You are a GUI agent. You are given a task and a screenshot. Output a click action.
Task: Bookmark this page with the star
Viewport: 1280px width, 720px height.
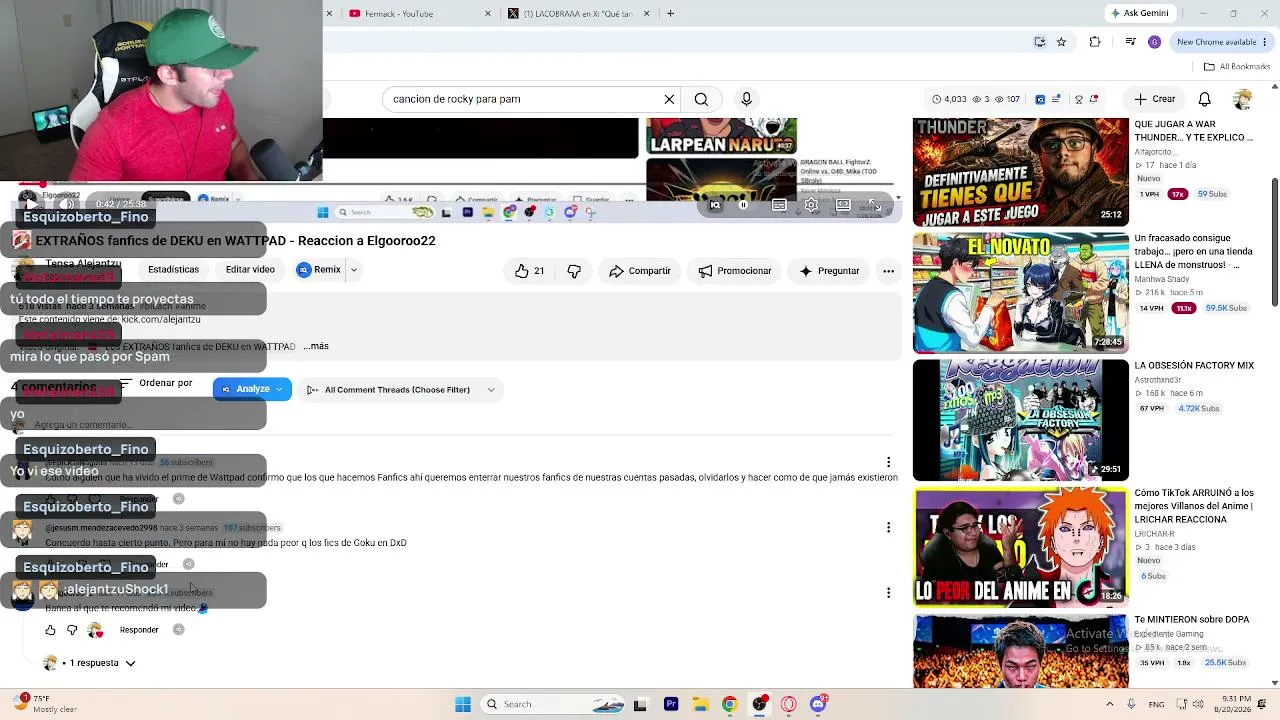(1061, 42)
